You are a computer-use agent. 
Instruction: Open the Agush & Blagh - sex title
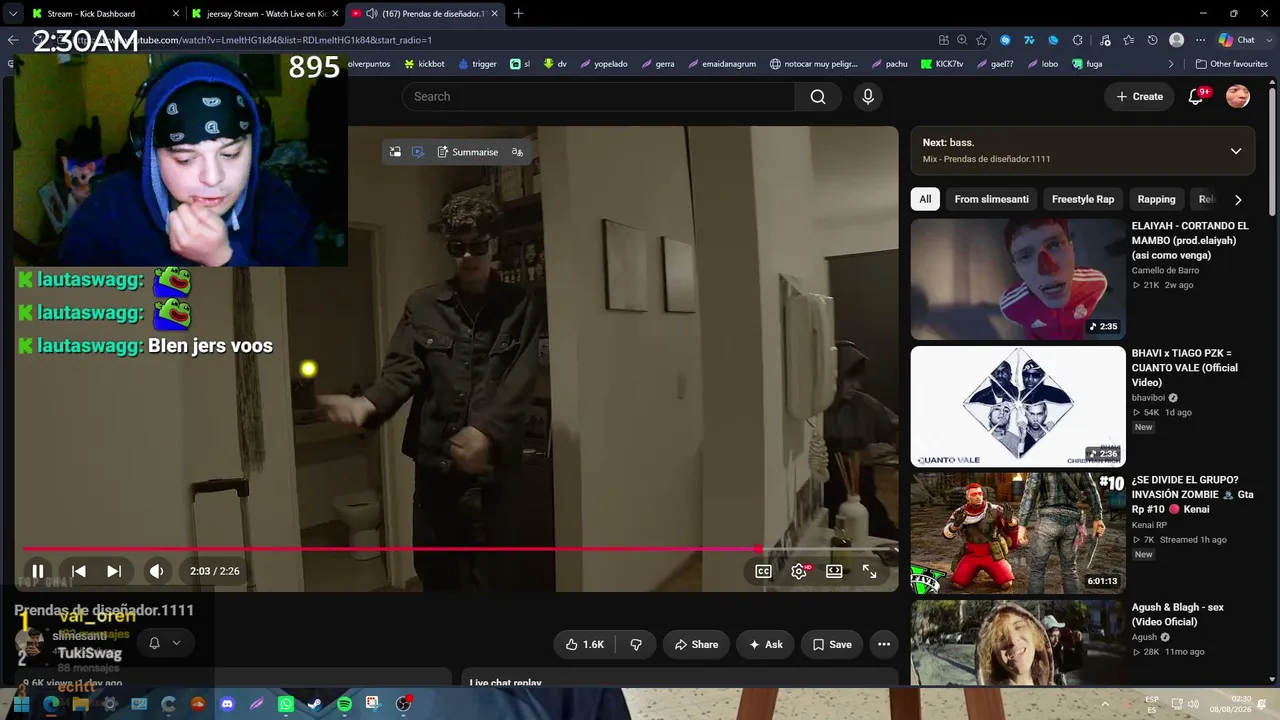pyautogui.click(x=1177, y=614)
